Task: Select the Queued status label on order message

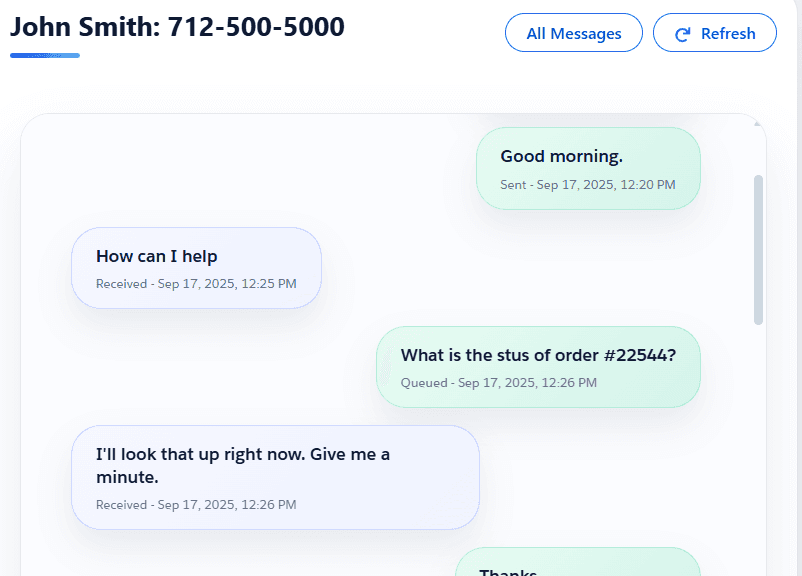Action: (x=424, y=382)
